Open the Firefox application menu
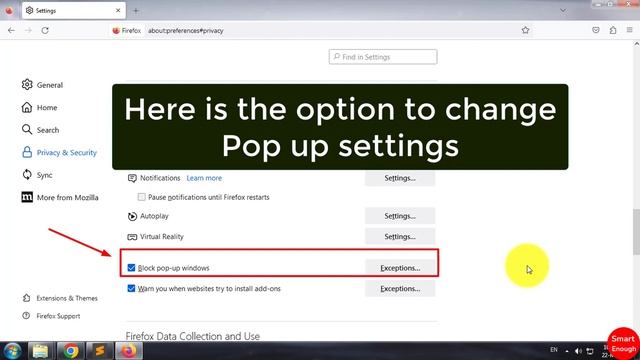The image size is (640, 360). tap(629, 30)
